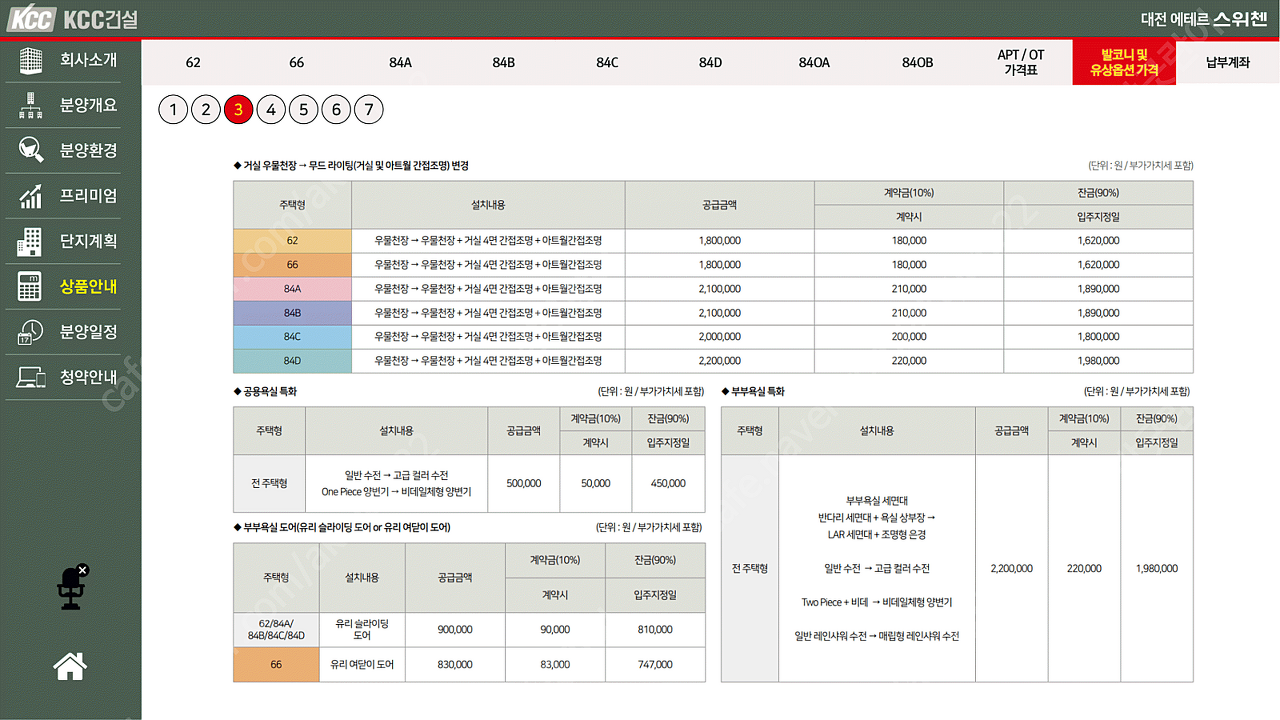Click 2,000,000 supply price for 84C
The width and height of the screenshot is (1280, 720).
pyautogui.click(x=720, y=337)
